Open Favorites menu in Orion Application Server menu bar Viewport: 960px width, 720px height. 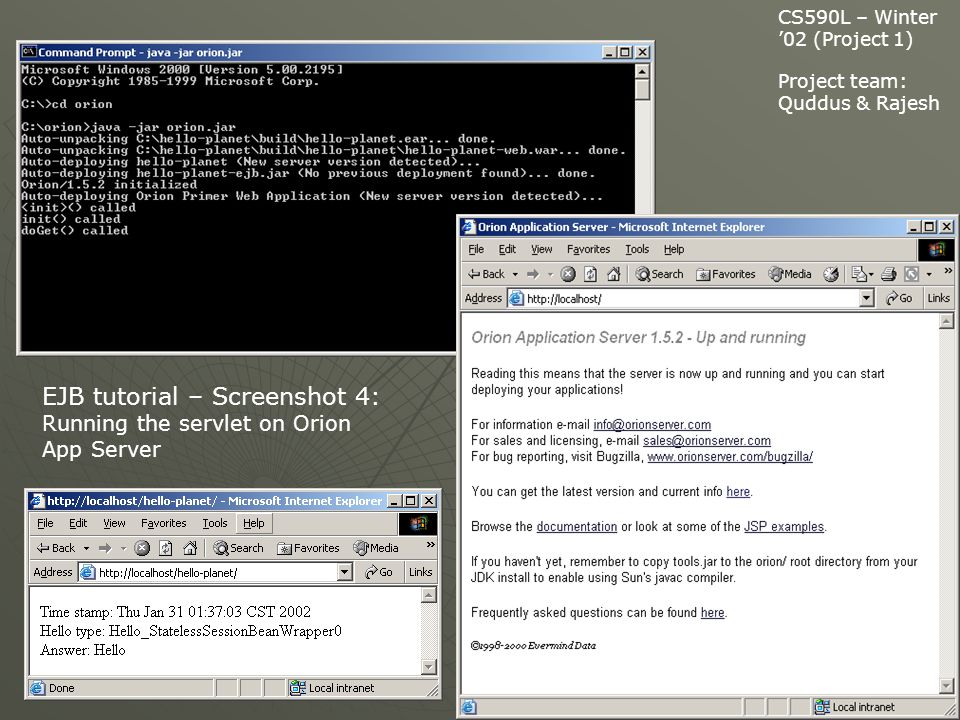[588, 249]
